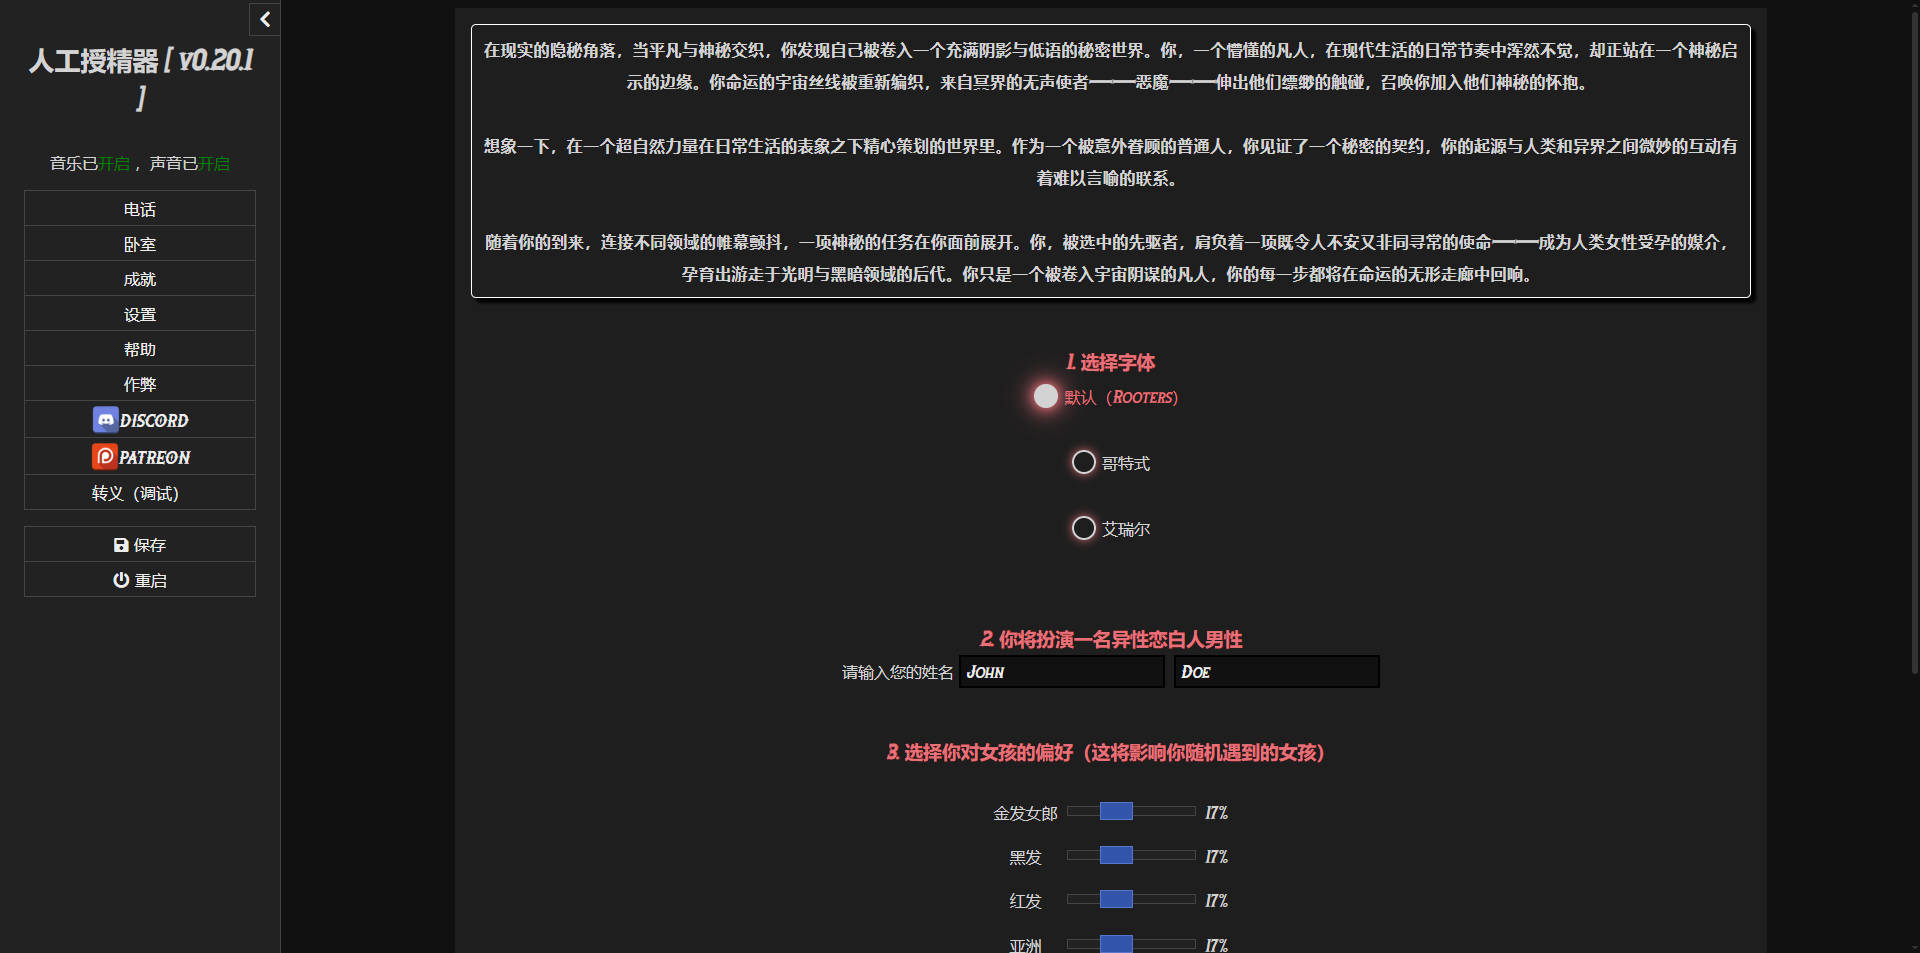
Task: Click the 转义 (调试) debug button
Action: [140, 493]
